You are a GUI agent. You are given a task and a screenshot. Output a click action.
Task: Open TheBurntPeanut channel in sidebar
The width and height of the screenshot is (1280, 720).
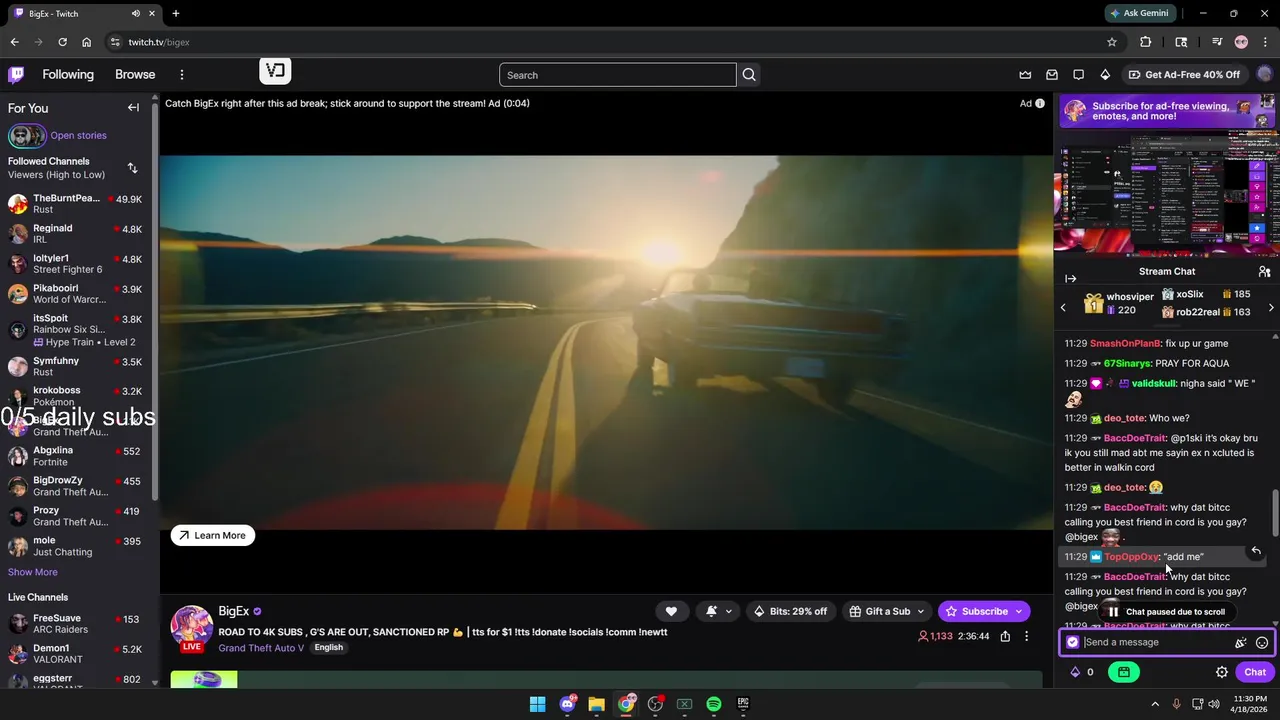(78, 204)
